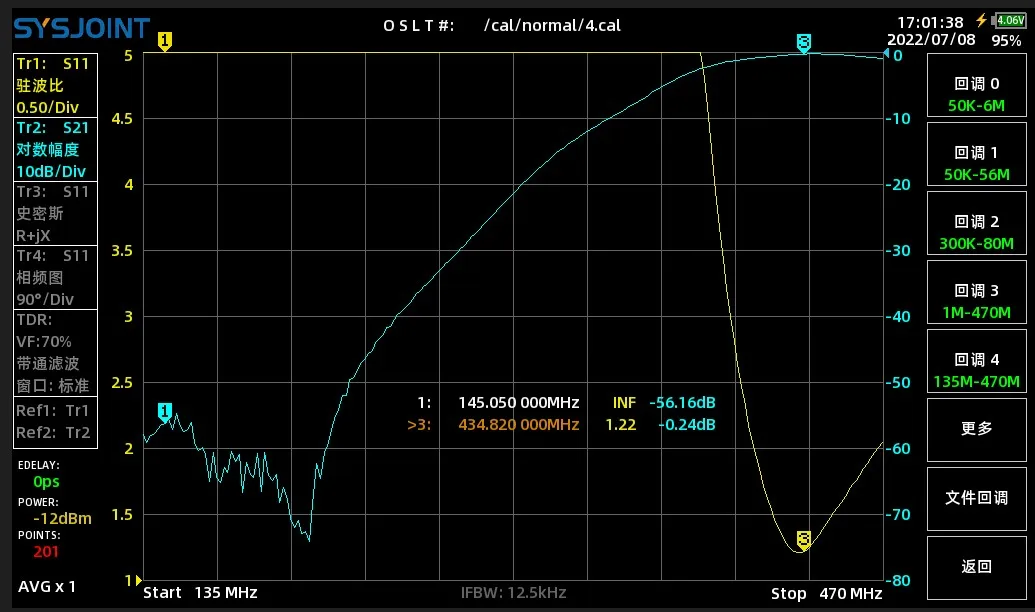This screenshot has width=1035, height=612.
Task: Click the 4.5 value on the left axis
Action: 122,119
